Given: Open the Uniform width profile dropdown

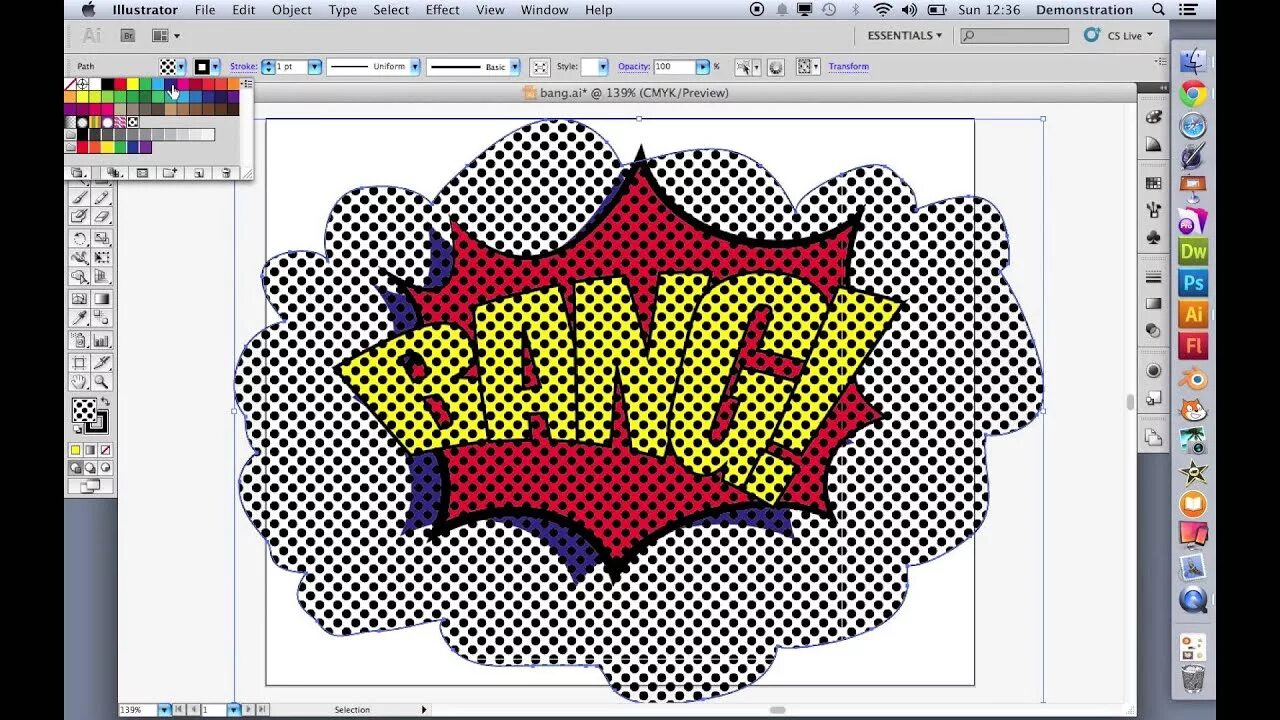Looking at the screenshot, I should [x=415, y=66].
